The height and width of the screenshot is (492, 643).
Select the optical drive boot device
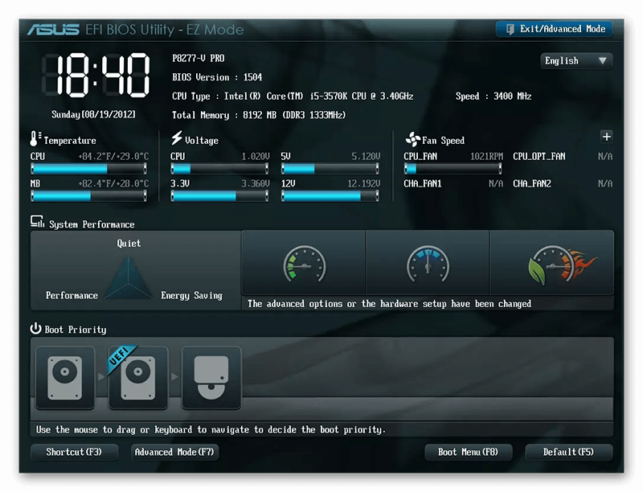211,378
